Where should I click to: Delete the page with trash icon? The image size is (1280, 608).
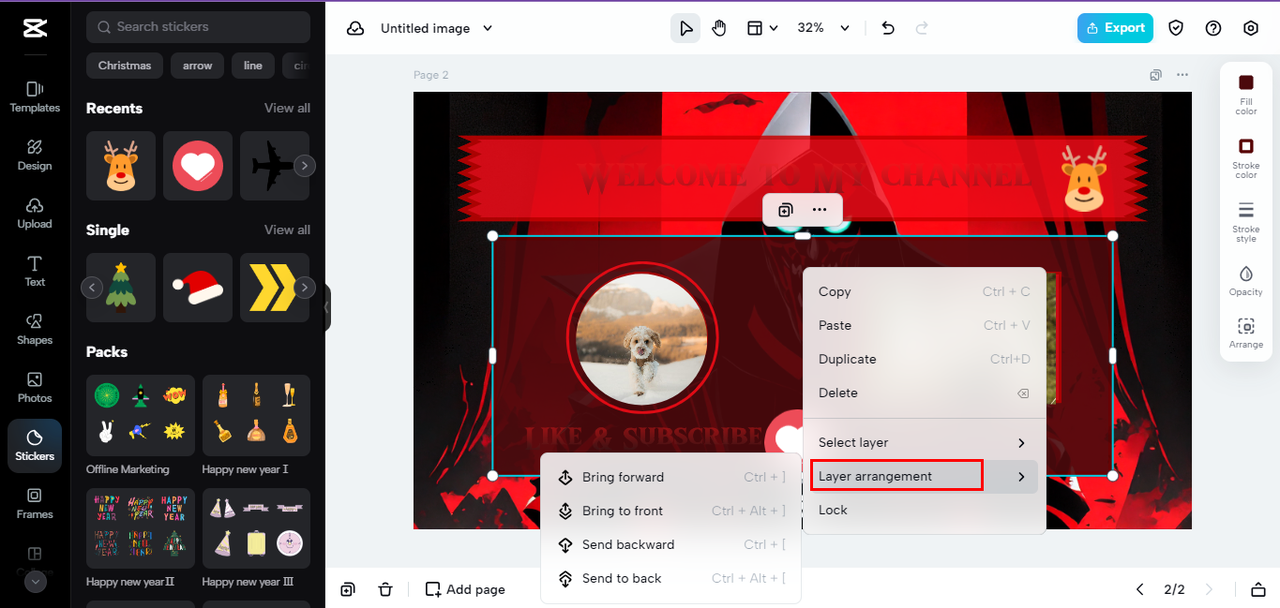pyautogui.click(x=385, y=590)
